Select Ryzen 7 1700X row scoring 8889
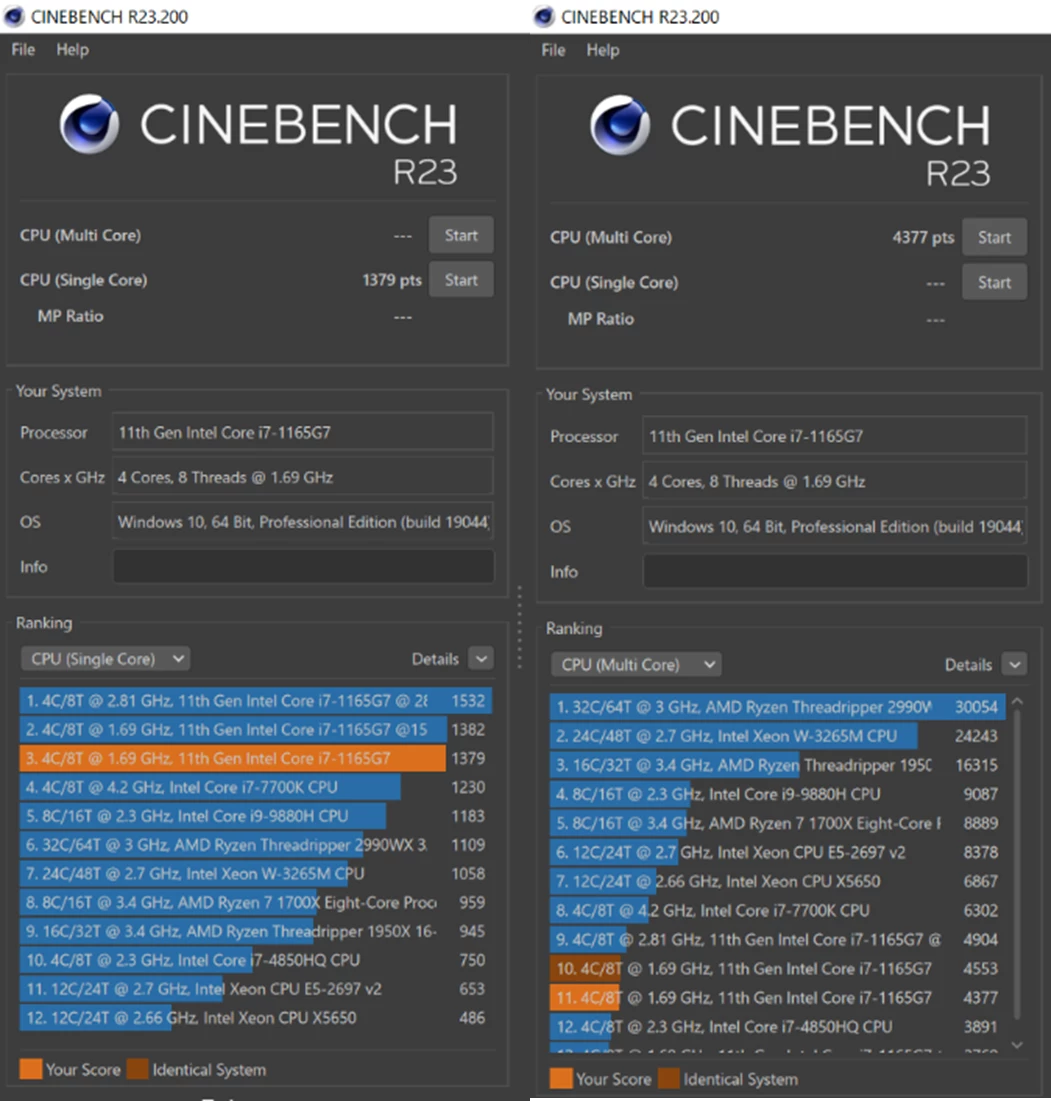The width and height of the screenshot is (1051, 1101). pyautogui.click(x=778, y=823)
